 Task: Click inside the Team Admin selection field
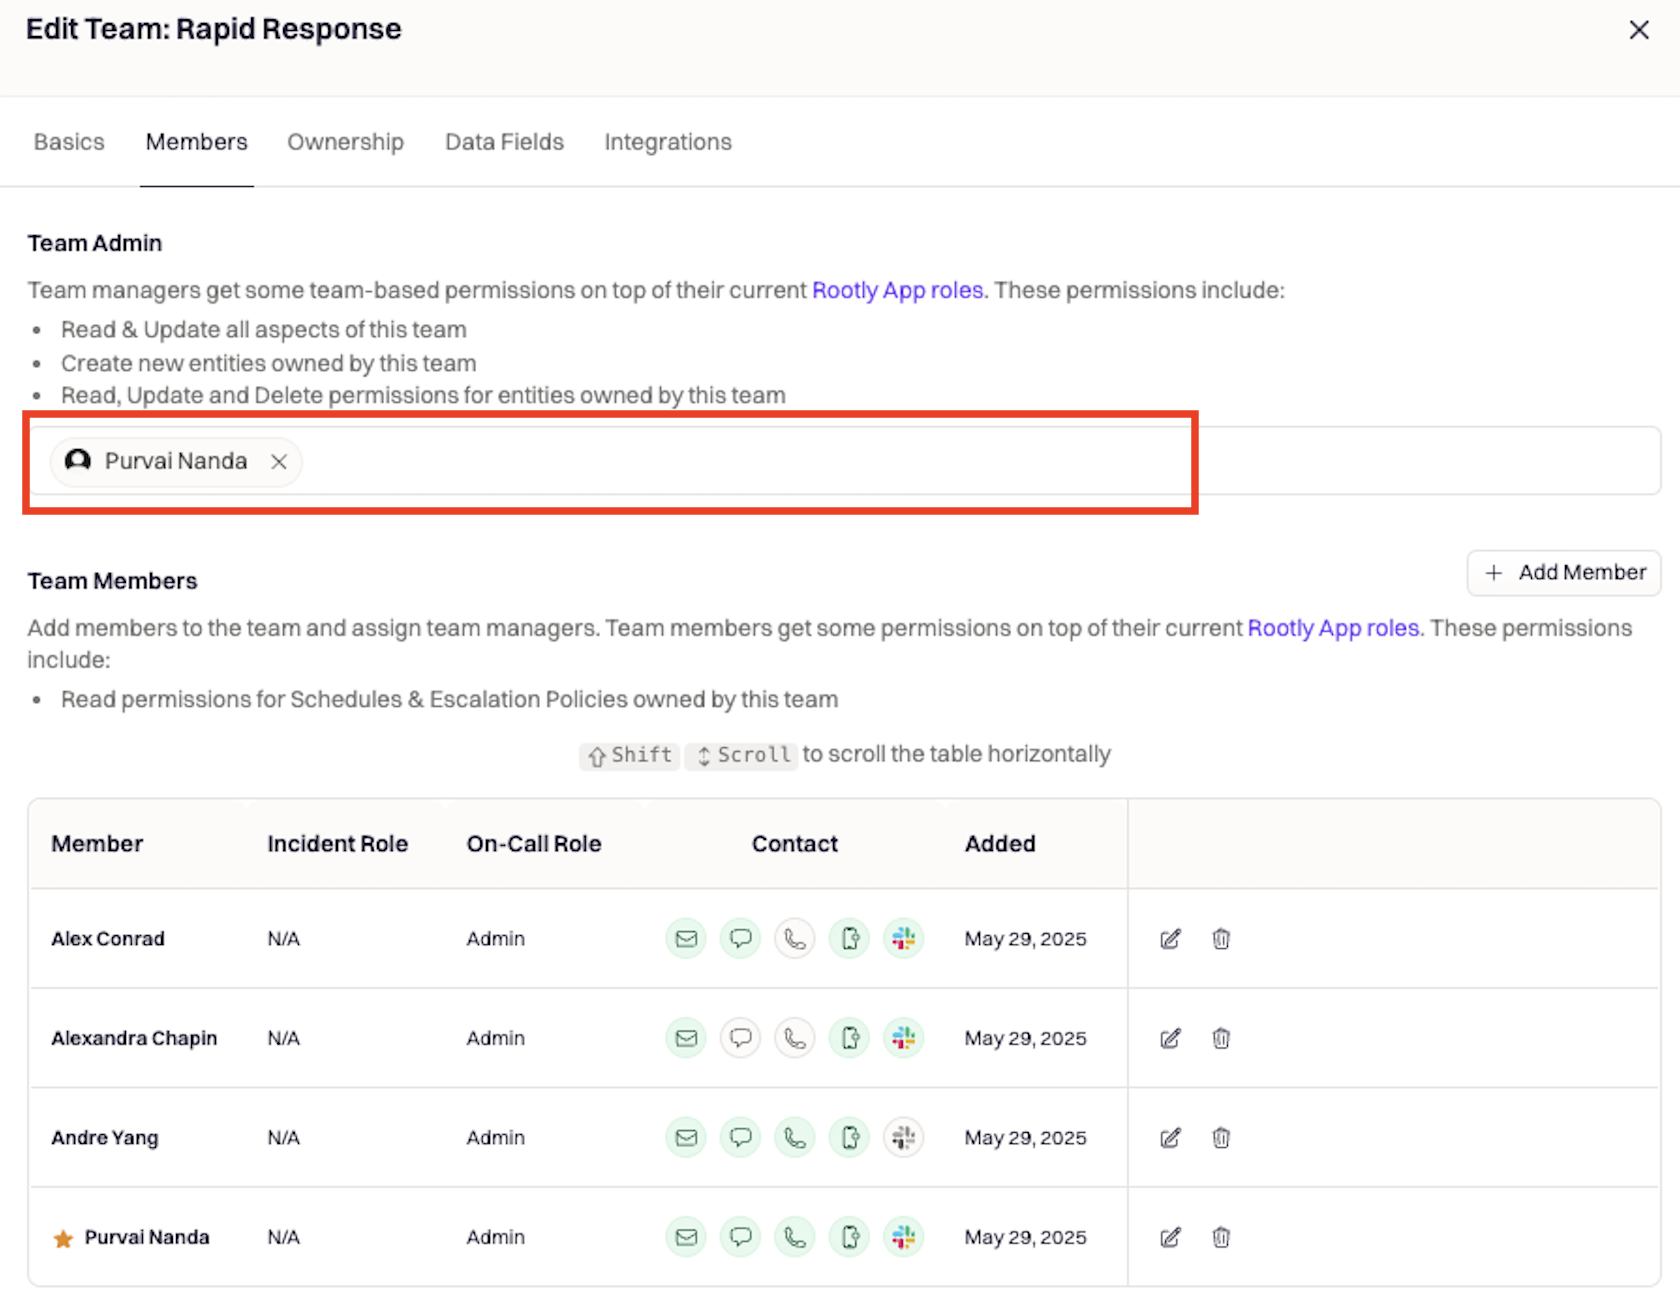click(x=845, y=461)
